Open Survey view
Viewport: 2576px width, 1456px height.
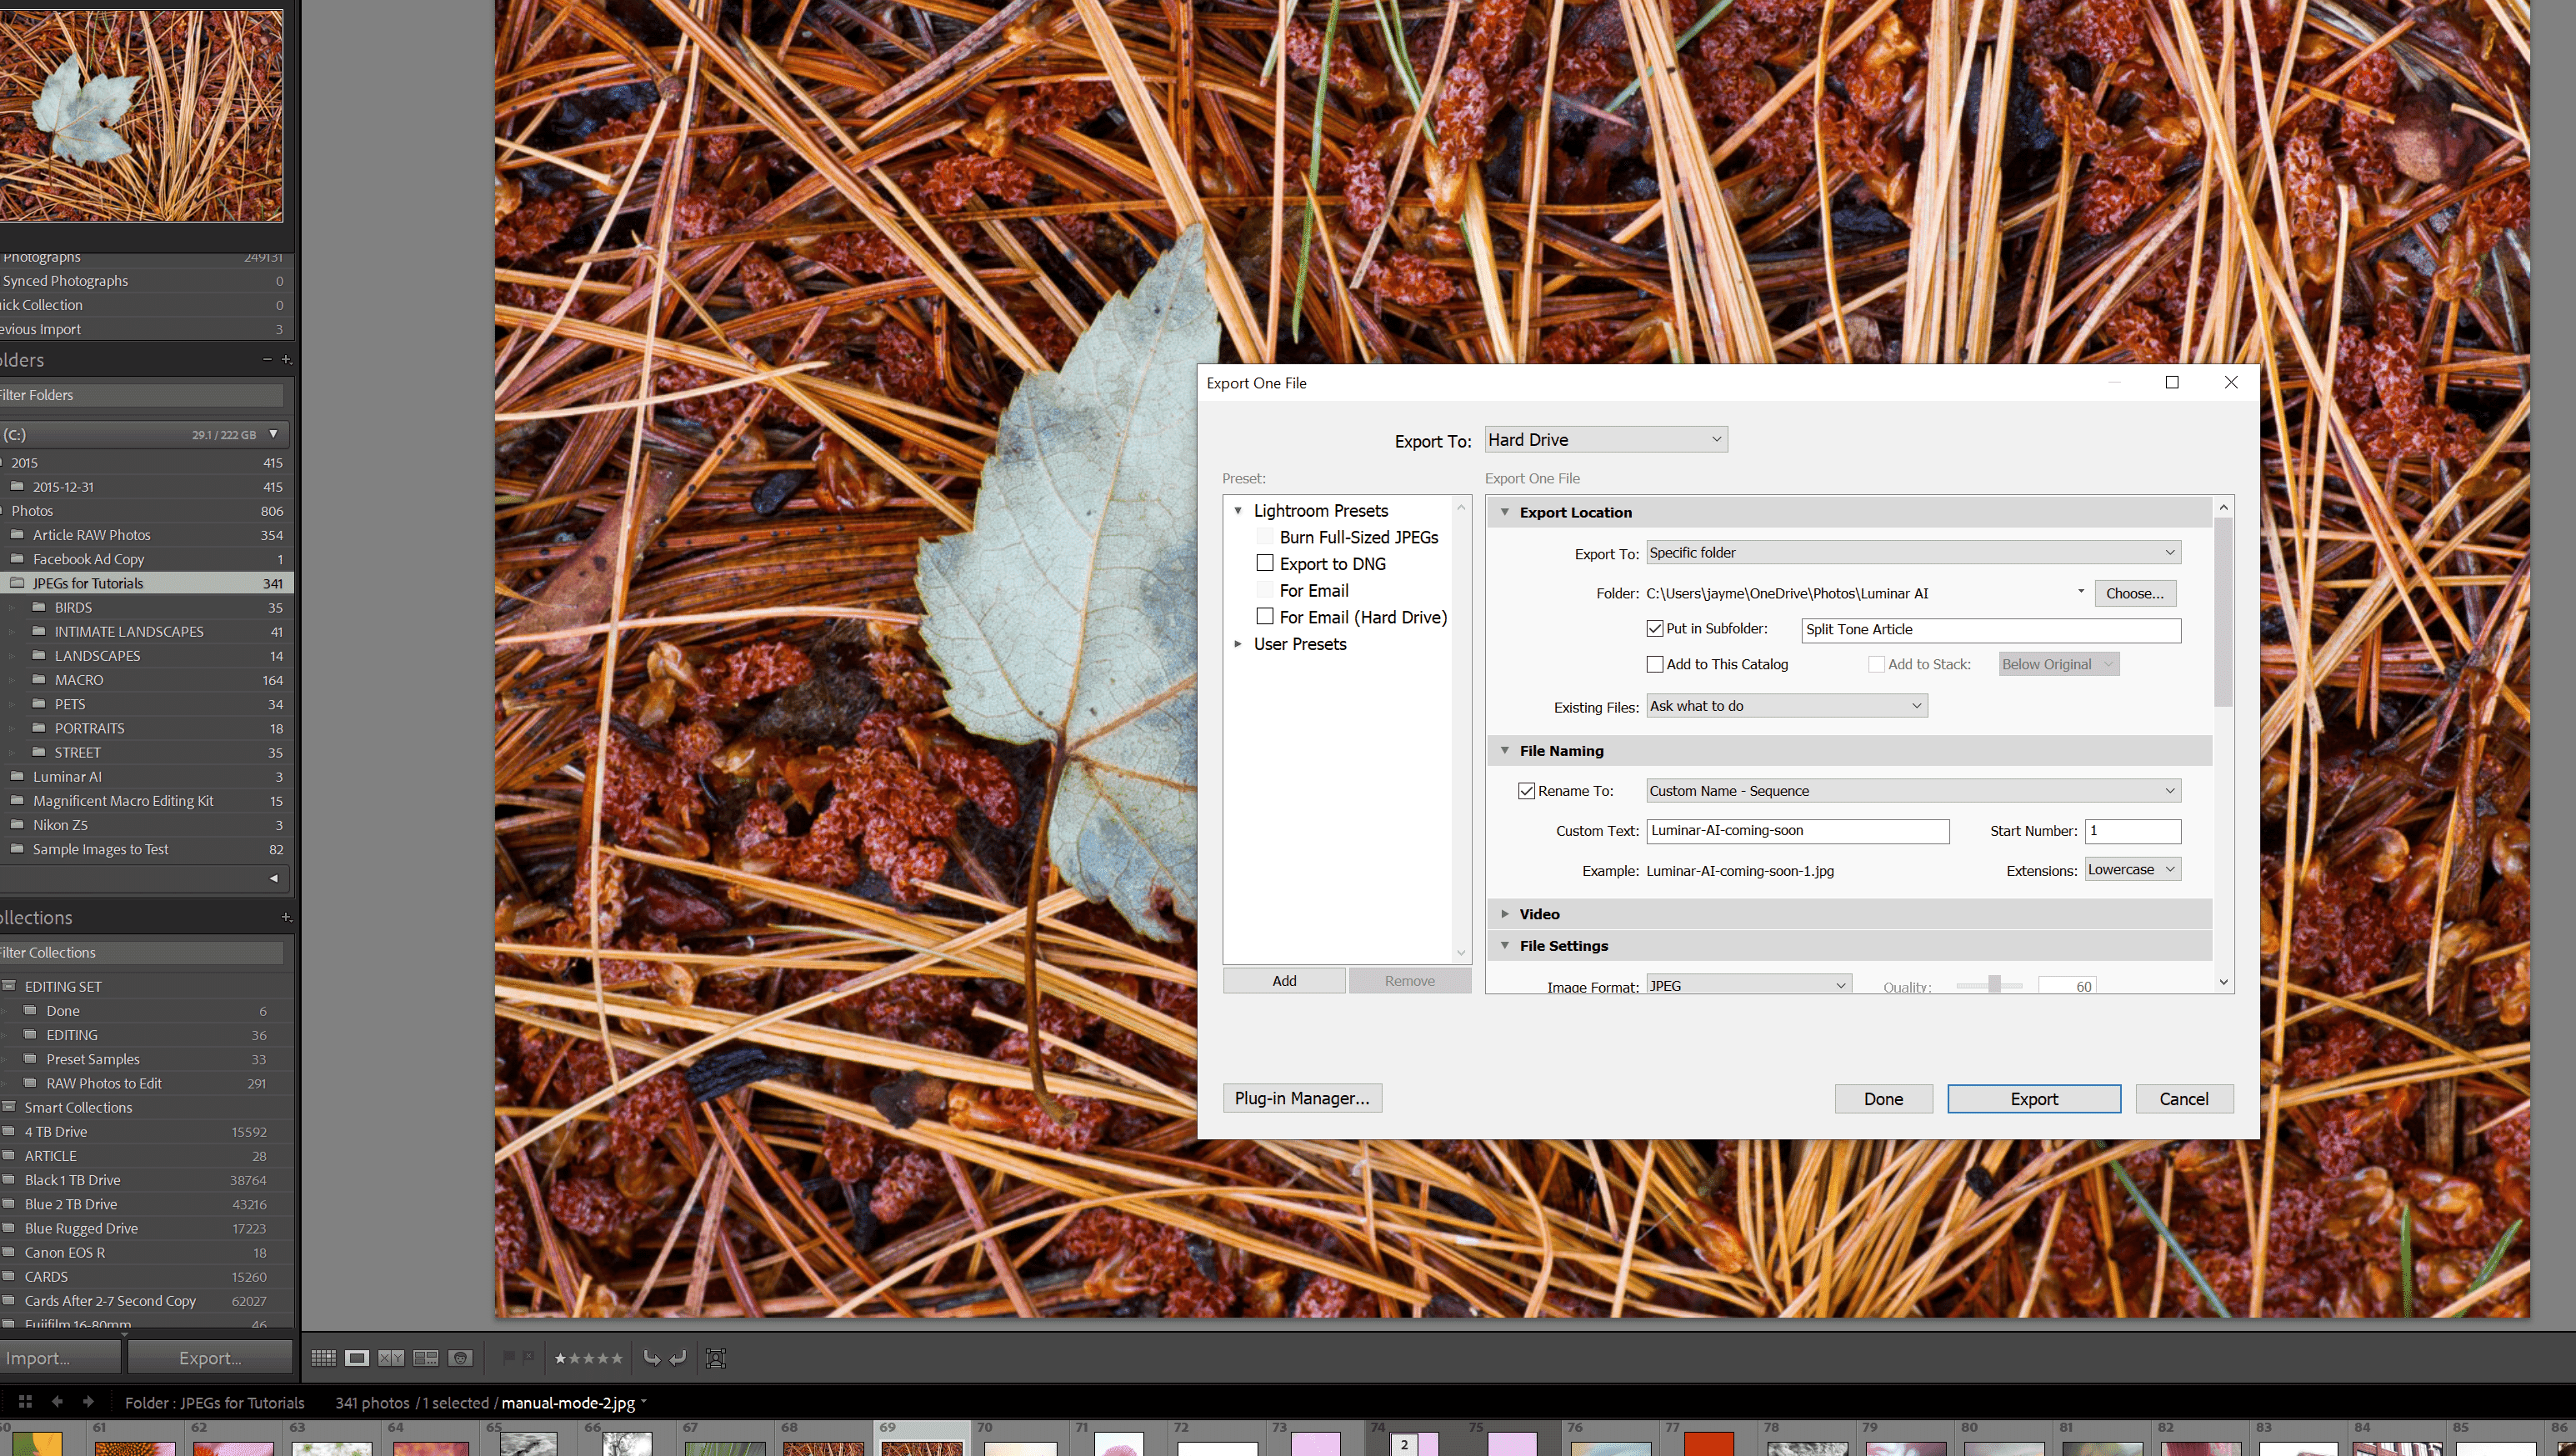427,1358
